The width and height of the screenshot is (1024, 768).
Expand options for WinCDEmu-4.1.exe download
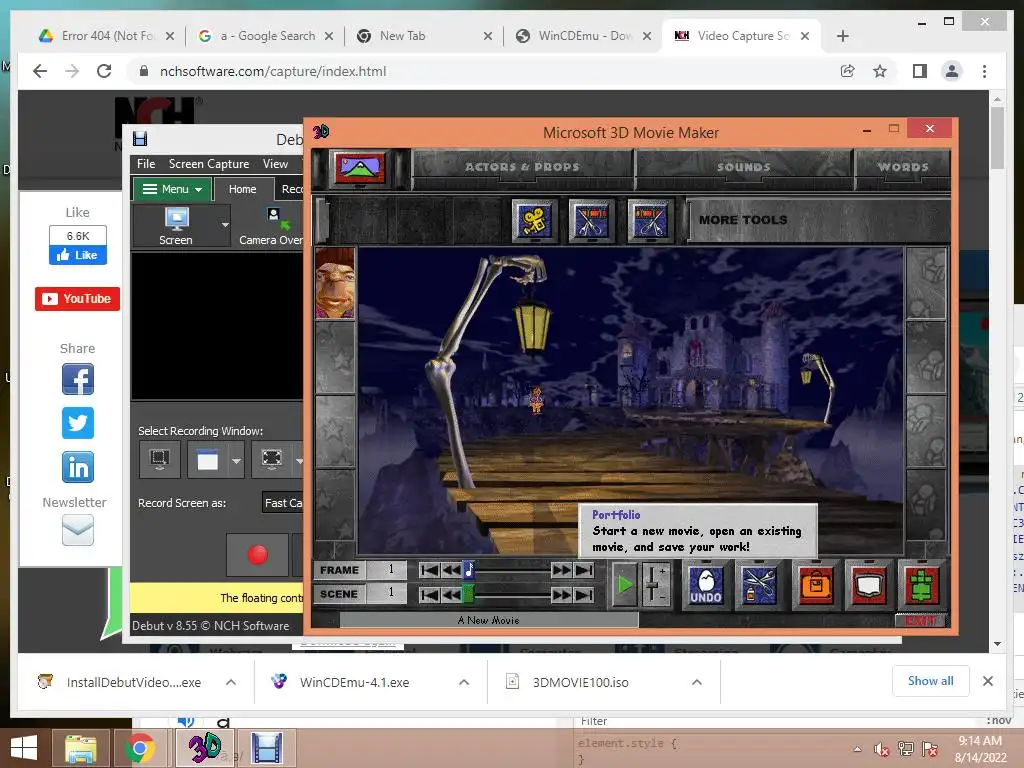(464, 682)
